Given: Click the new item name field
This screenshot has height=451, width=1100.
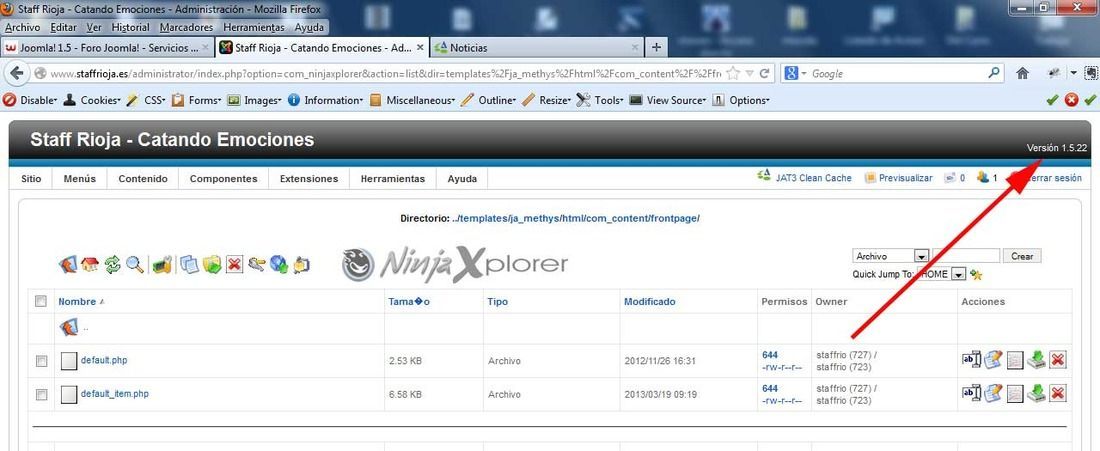Looking at the screenshot, I should pyautogui.click(x=966, y=256).
